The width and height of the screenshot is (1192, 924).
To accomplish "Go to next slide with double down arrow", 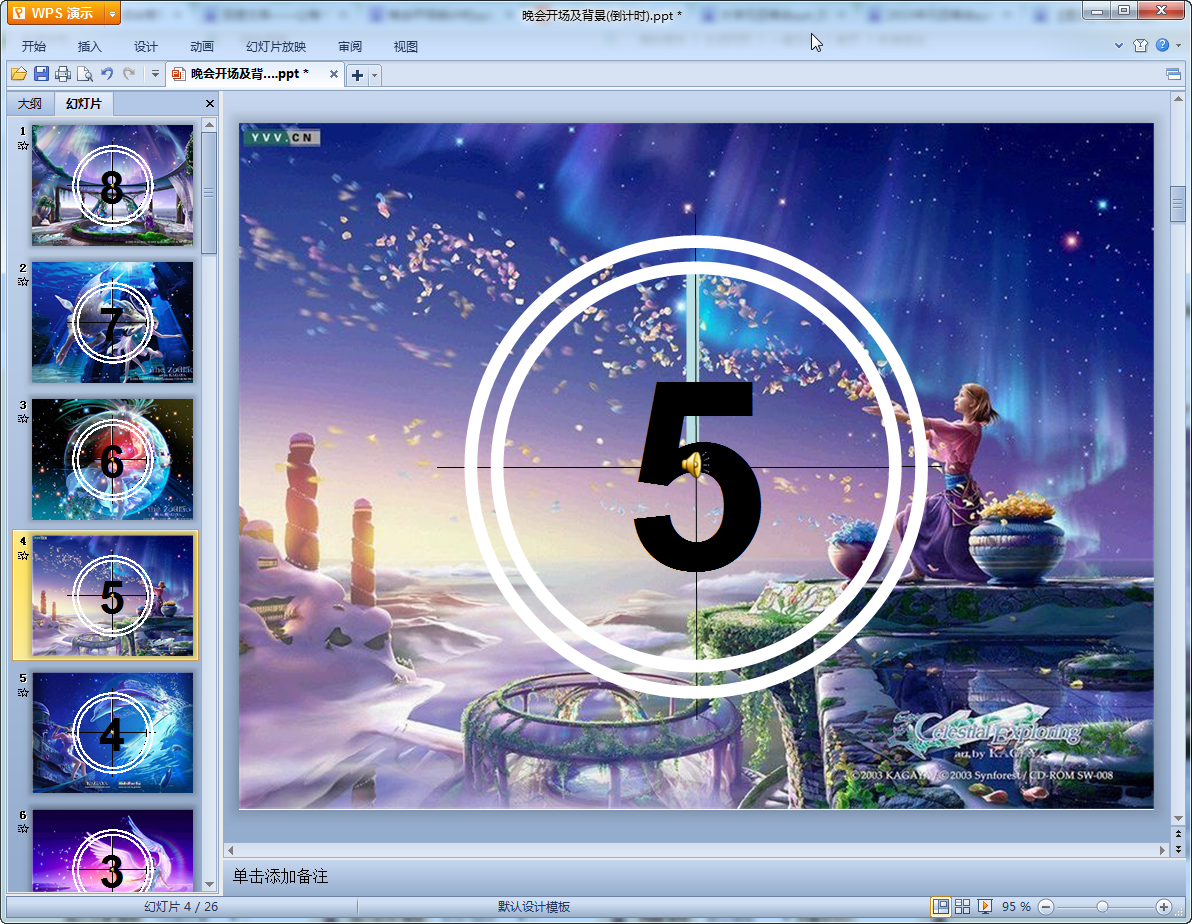I will click(x=1178, y=849).
